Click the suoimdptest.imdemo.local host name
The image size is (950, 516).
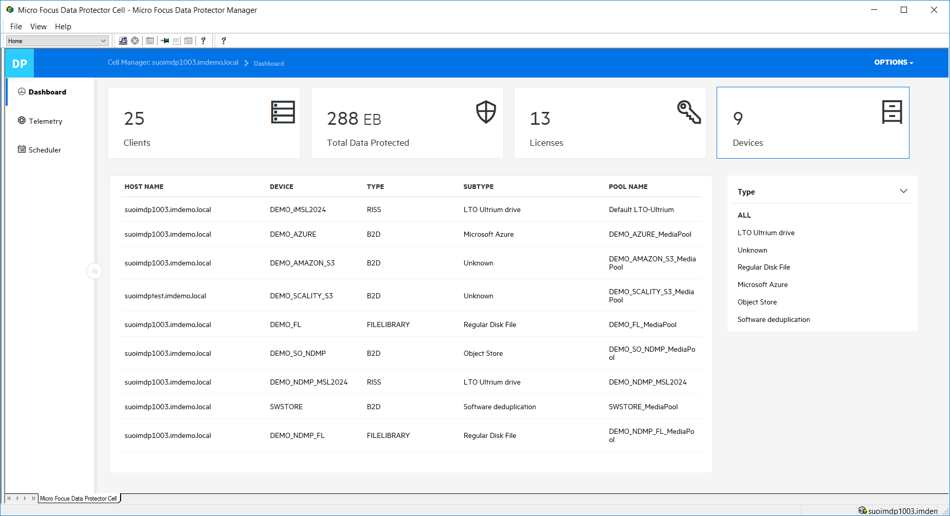(x=165, y=296)
